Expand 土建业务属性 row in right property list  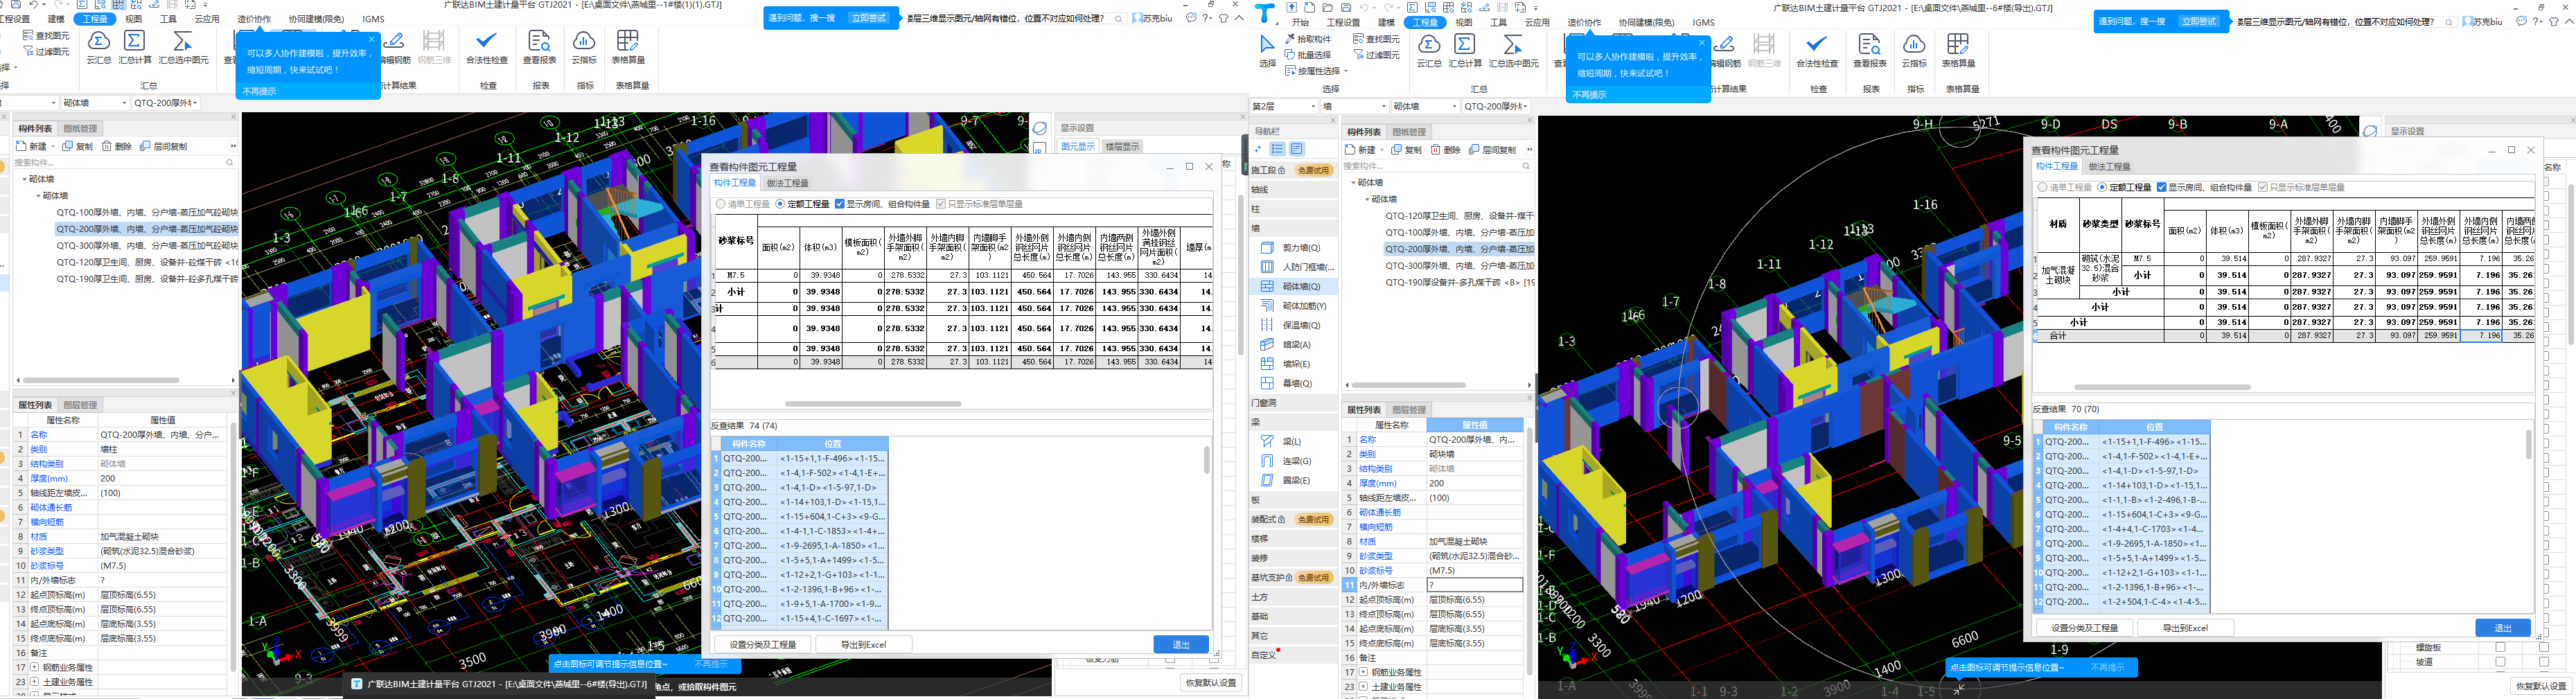[x=1363, y=687]
